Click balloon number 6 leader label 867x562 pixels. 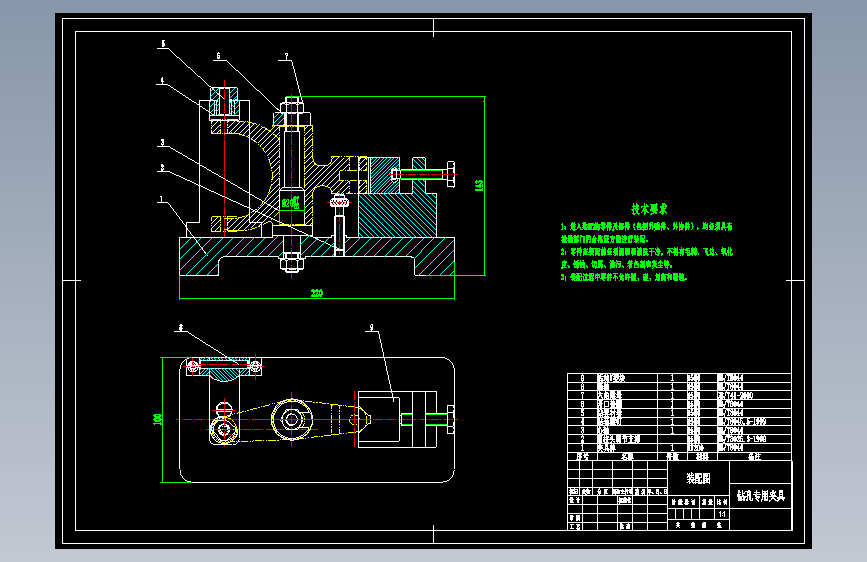(x=218, y=55)
